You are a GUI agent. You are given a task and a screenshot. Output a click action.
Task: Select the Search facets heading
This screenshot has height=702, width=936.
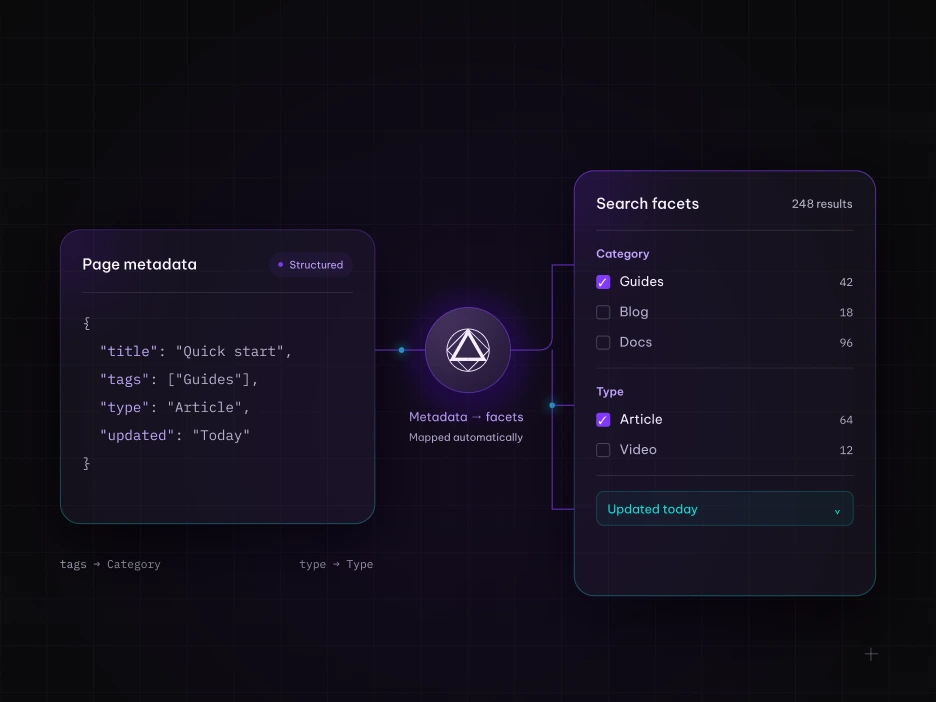point(648,204)
